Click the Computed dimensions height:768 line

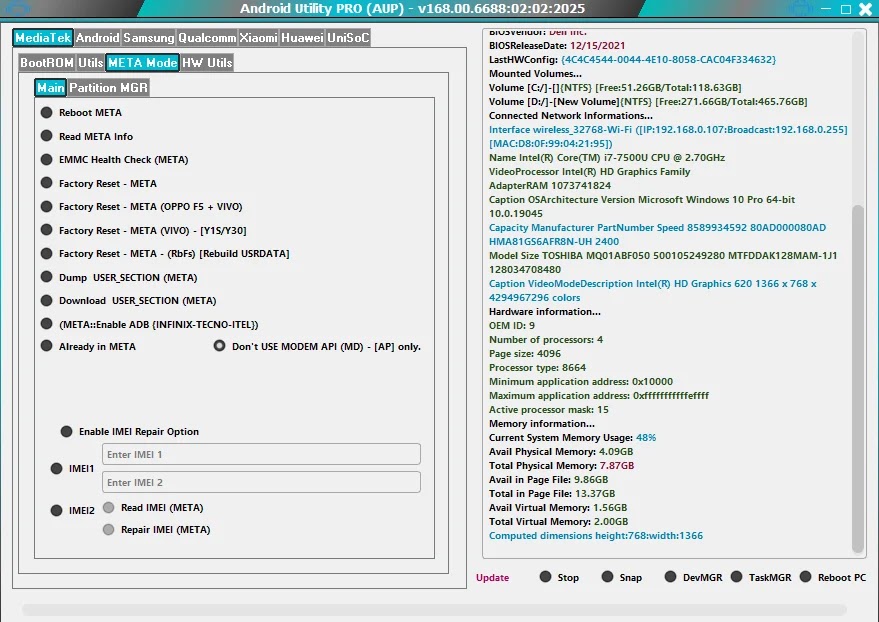point(596,536)
